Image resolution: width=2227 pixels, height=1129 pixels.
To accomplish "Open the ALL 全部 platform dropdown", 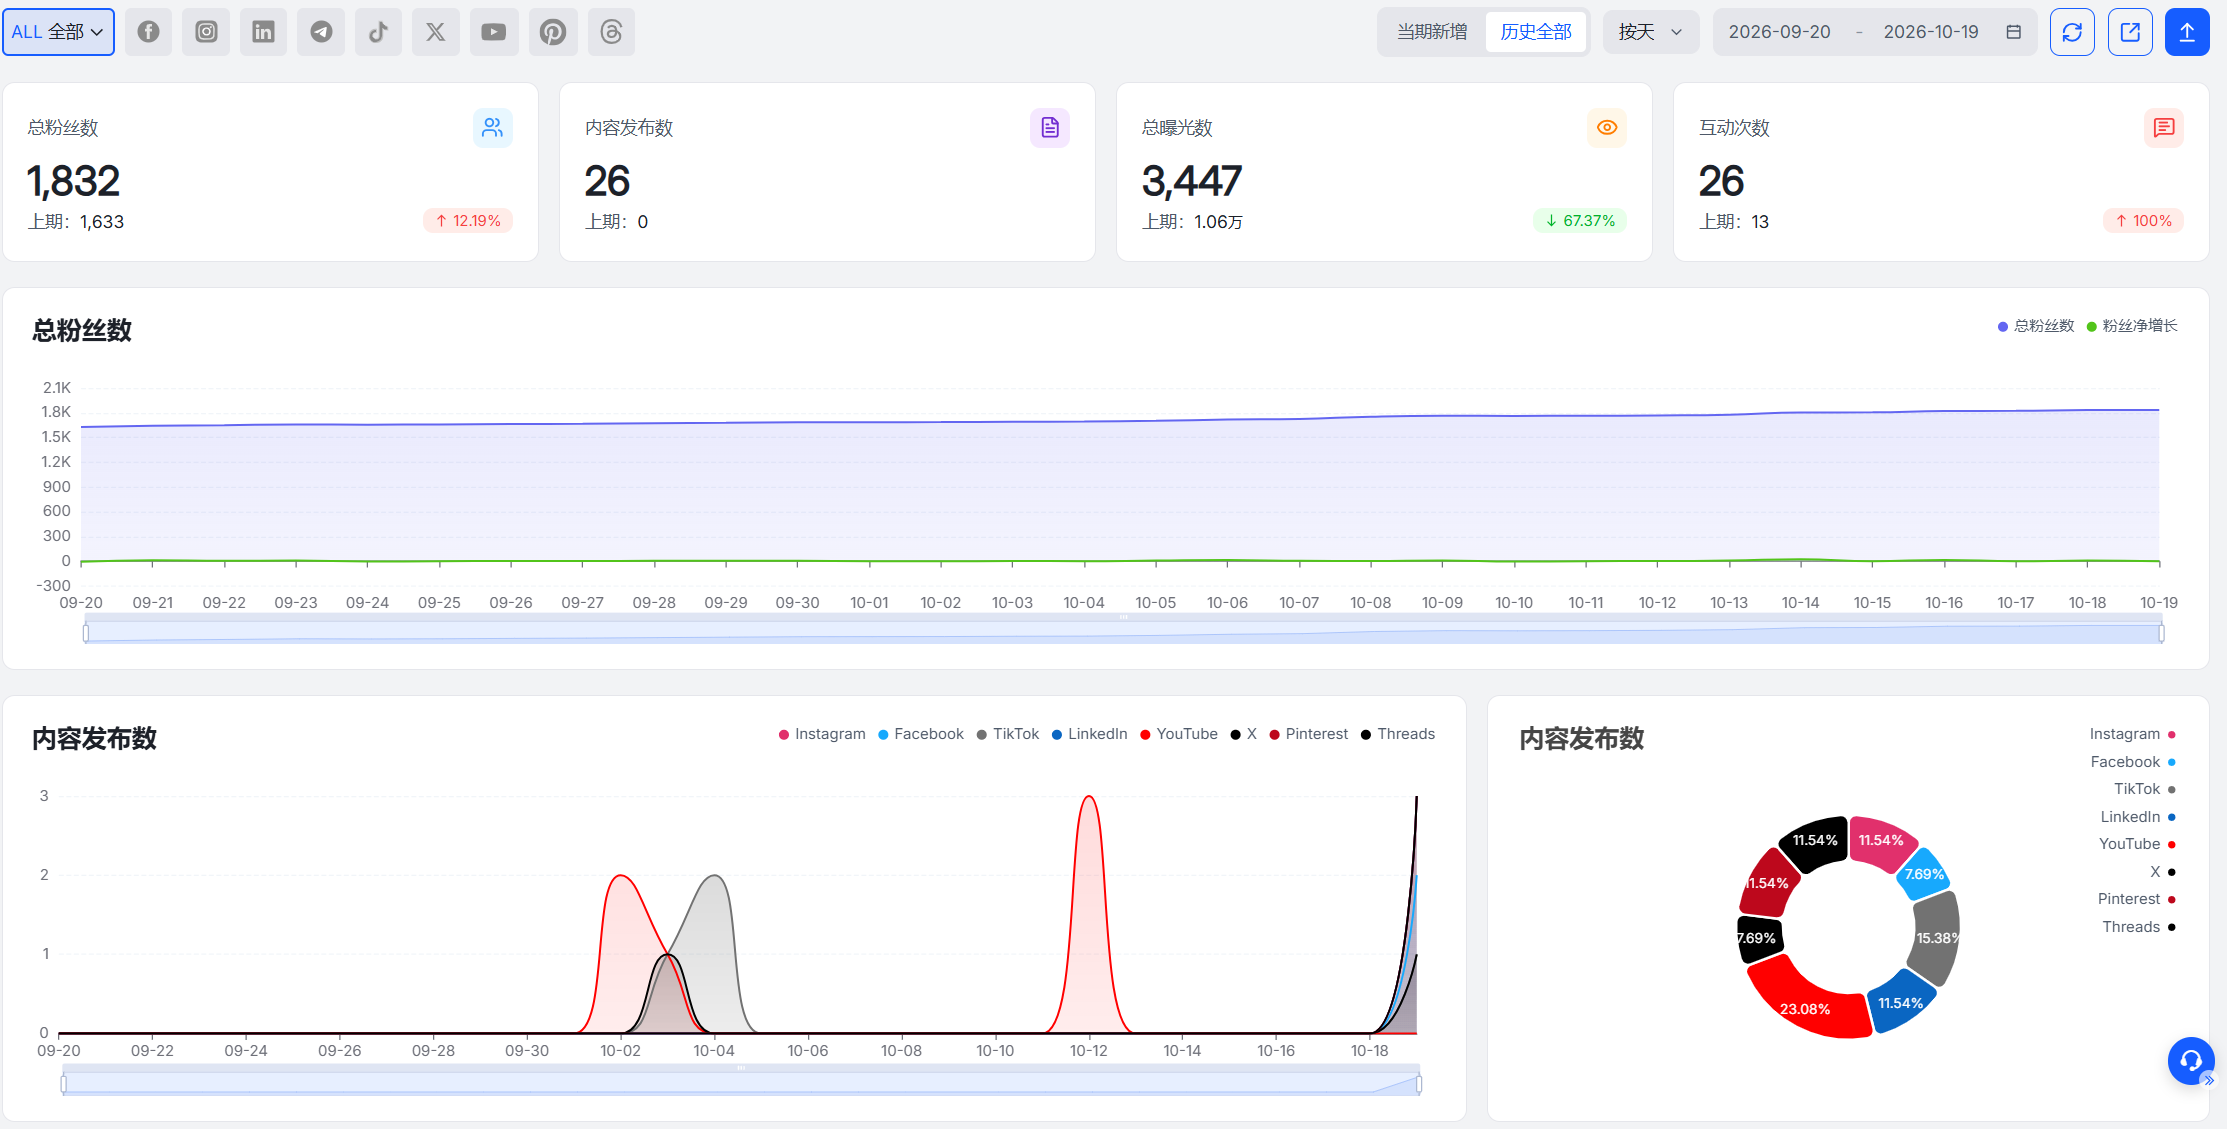I will point(58,32).
